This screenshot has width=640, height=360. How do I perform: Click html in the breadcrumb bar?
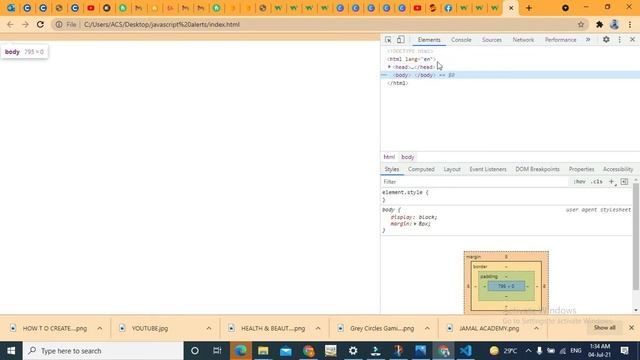pyautogui.click(x=389, y=157)
